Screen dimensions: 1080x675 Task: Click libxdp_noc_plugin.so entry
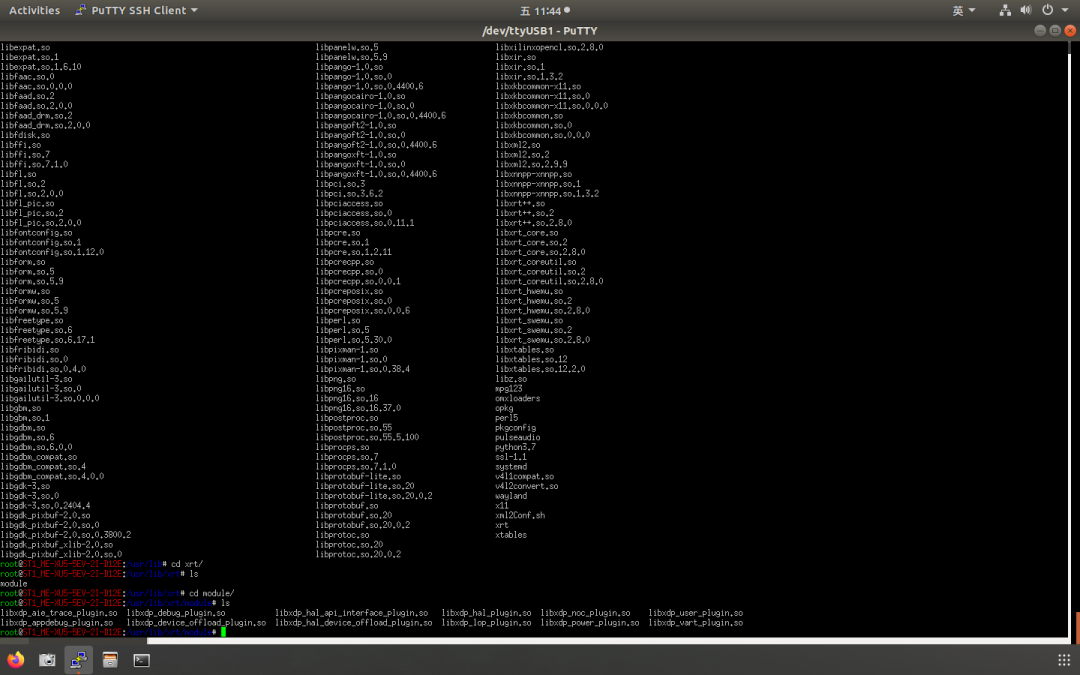[585, 613]
